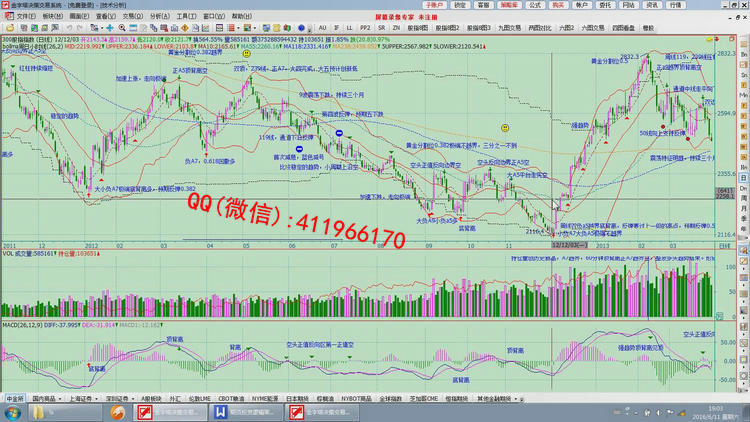Click the red horizontal lines toolbar icon
Image resolution: width=750 pixels, height=422 pixels.
coord(231,28)
